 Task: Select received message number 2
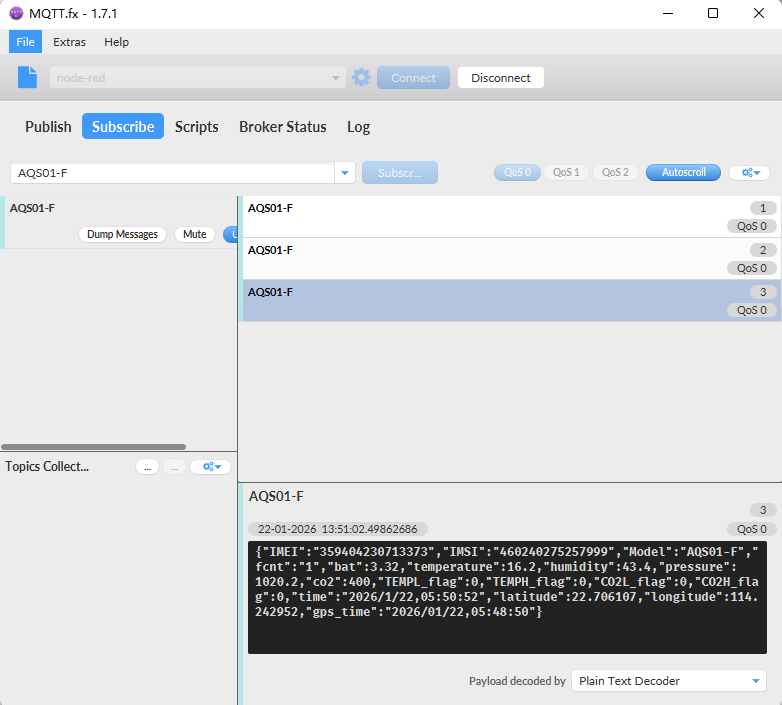(x=510, y=259)
